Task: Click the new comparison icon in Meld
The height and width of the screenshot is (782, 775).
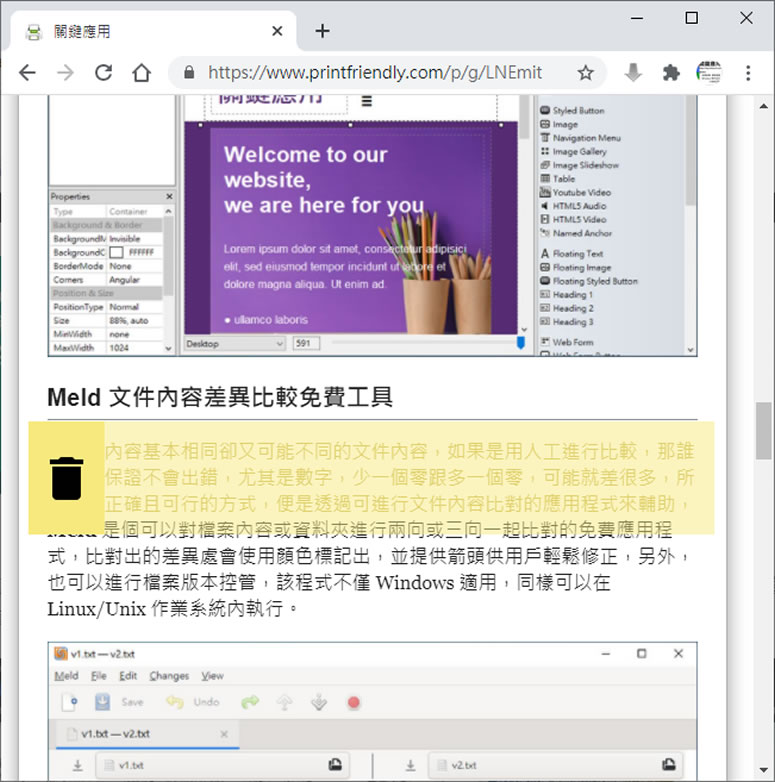Action: tap(69, 703)
